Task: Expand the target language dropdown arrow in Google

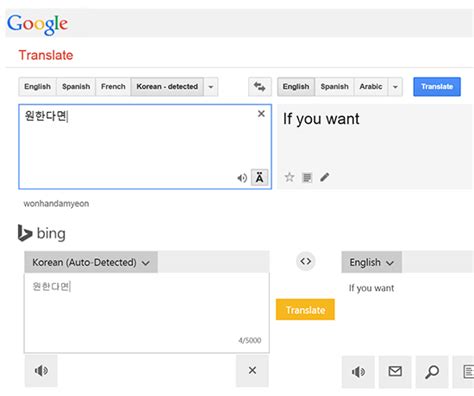Action: pyautogui.click(x=395, y=87)
